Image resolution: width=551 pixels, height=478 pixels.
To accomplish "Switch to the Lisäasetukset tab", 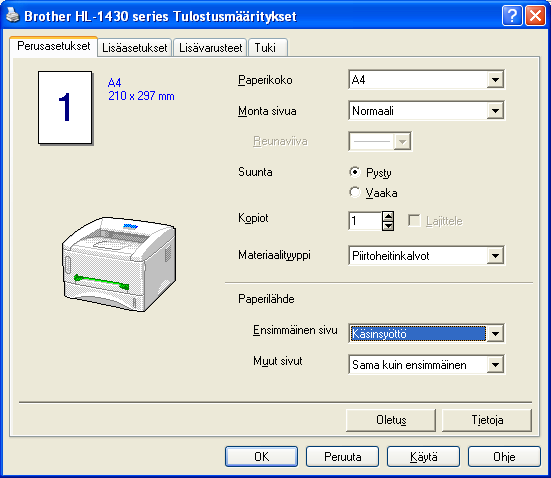I will tap(135, 48).
